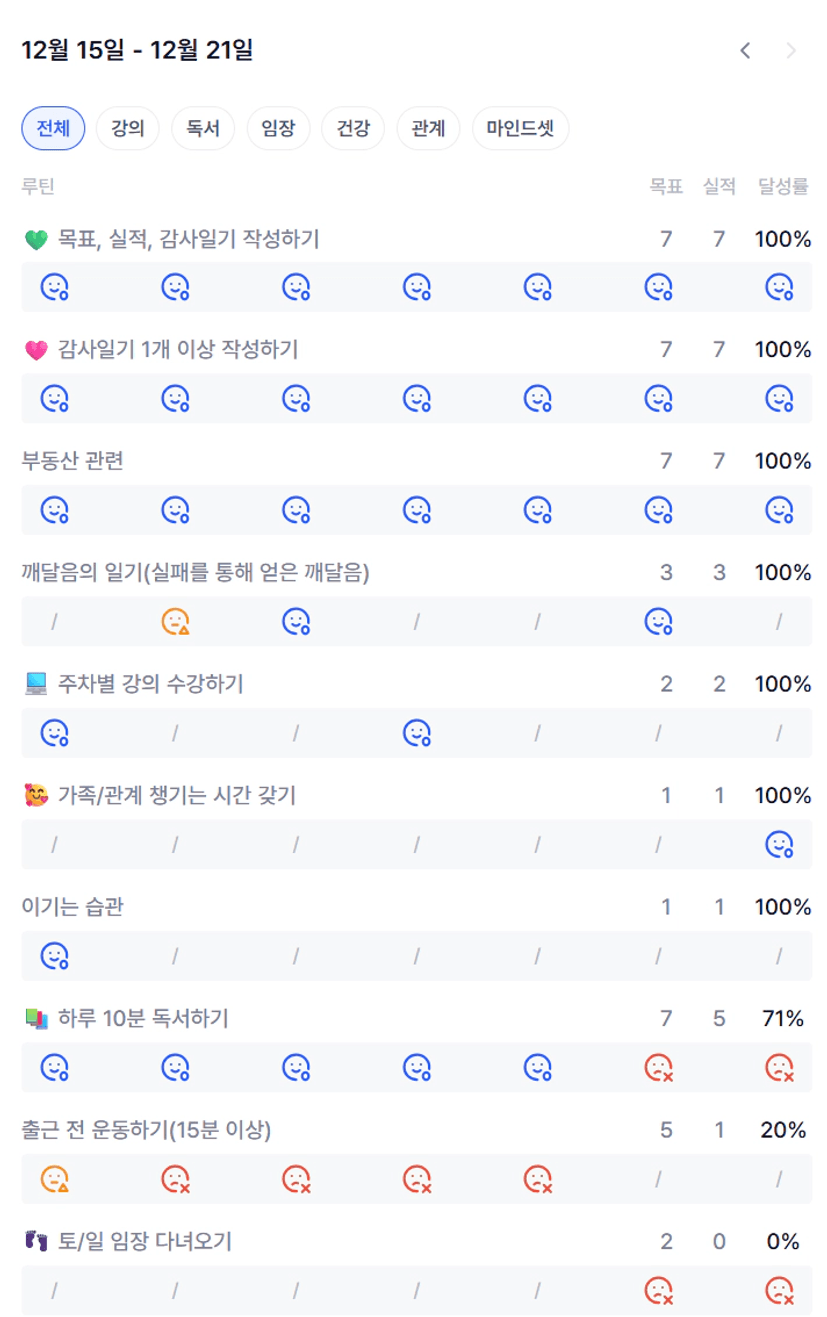Click last day red failed face in 하루 10분 독서하기
This screenshot has height=1317, width=827.
tap(779, 1068)
